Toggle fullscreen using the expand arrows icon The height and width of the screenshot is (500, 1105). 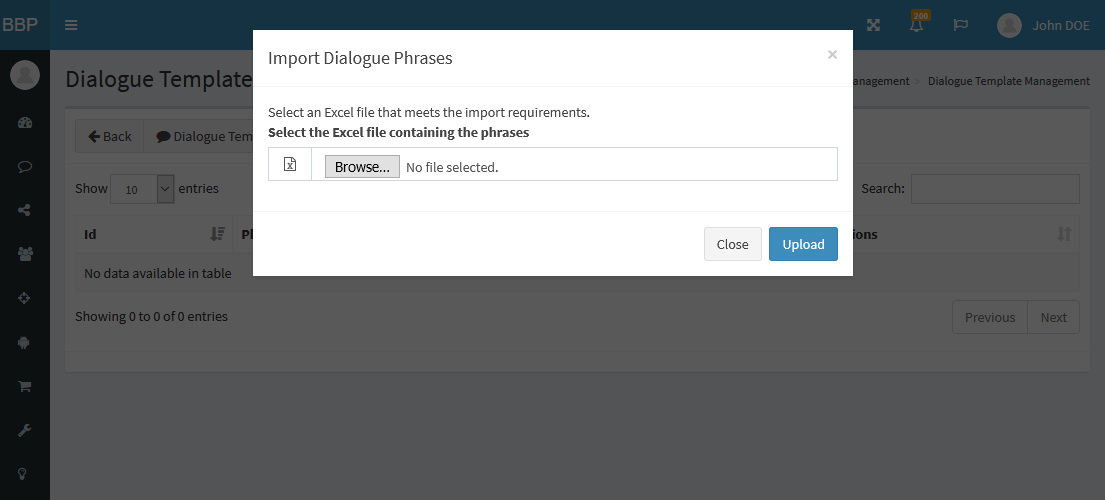873,25
